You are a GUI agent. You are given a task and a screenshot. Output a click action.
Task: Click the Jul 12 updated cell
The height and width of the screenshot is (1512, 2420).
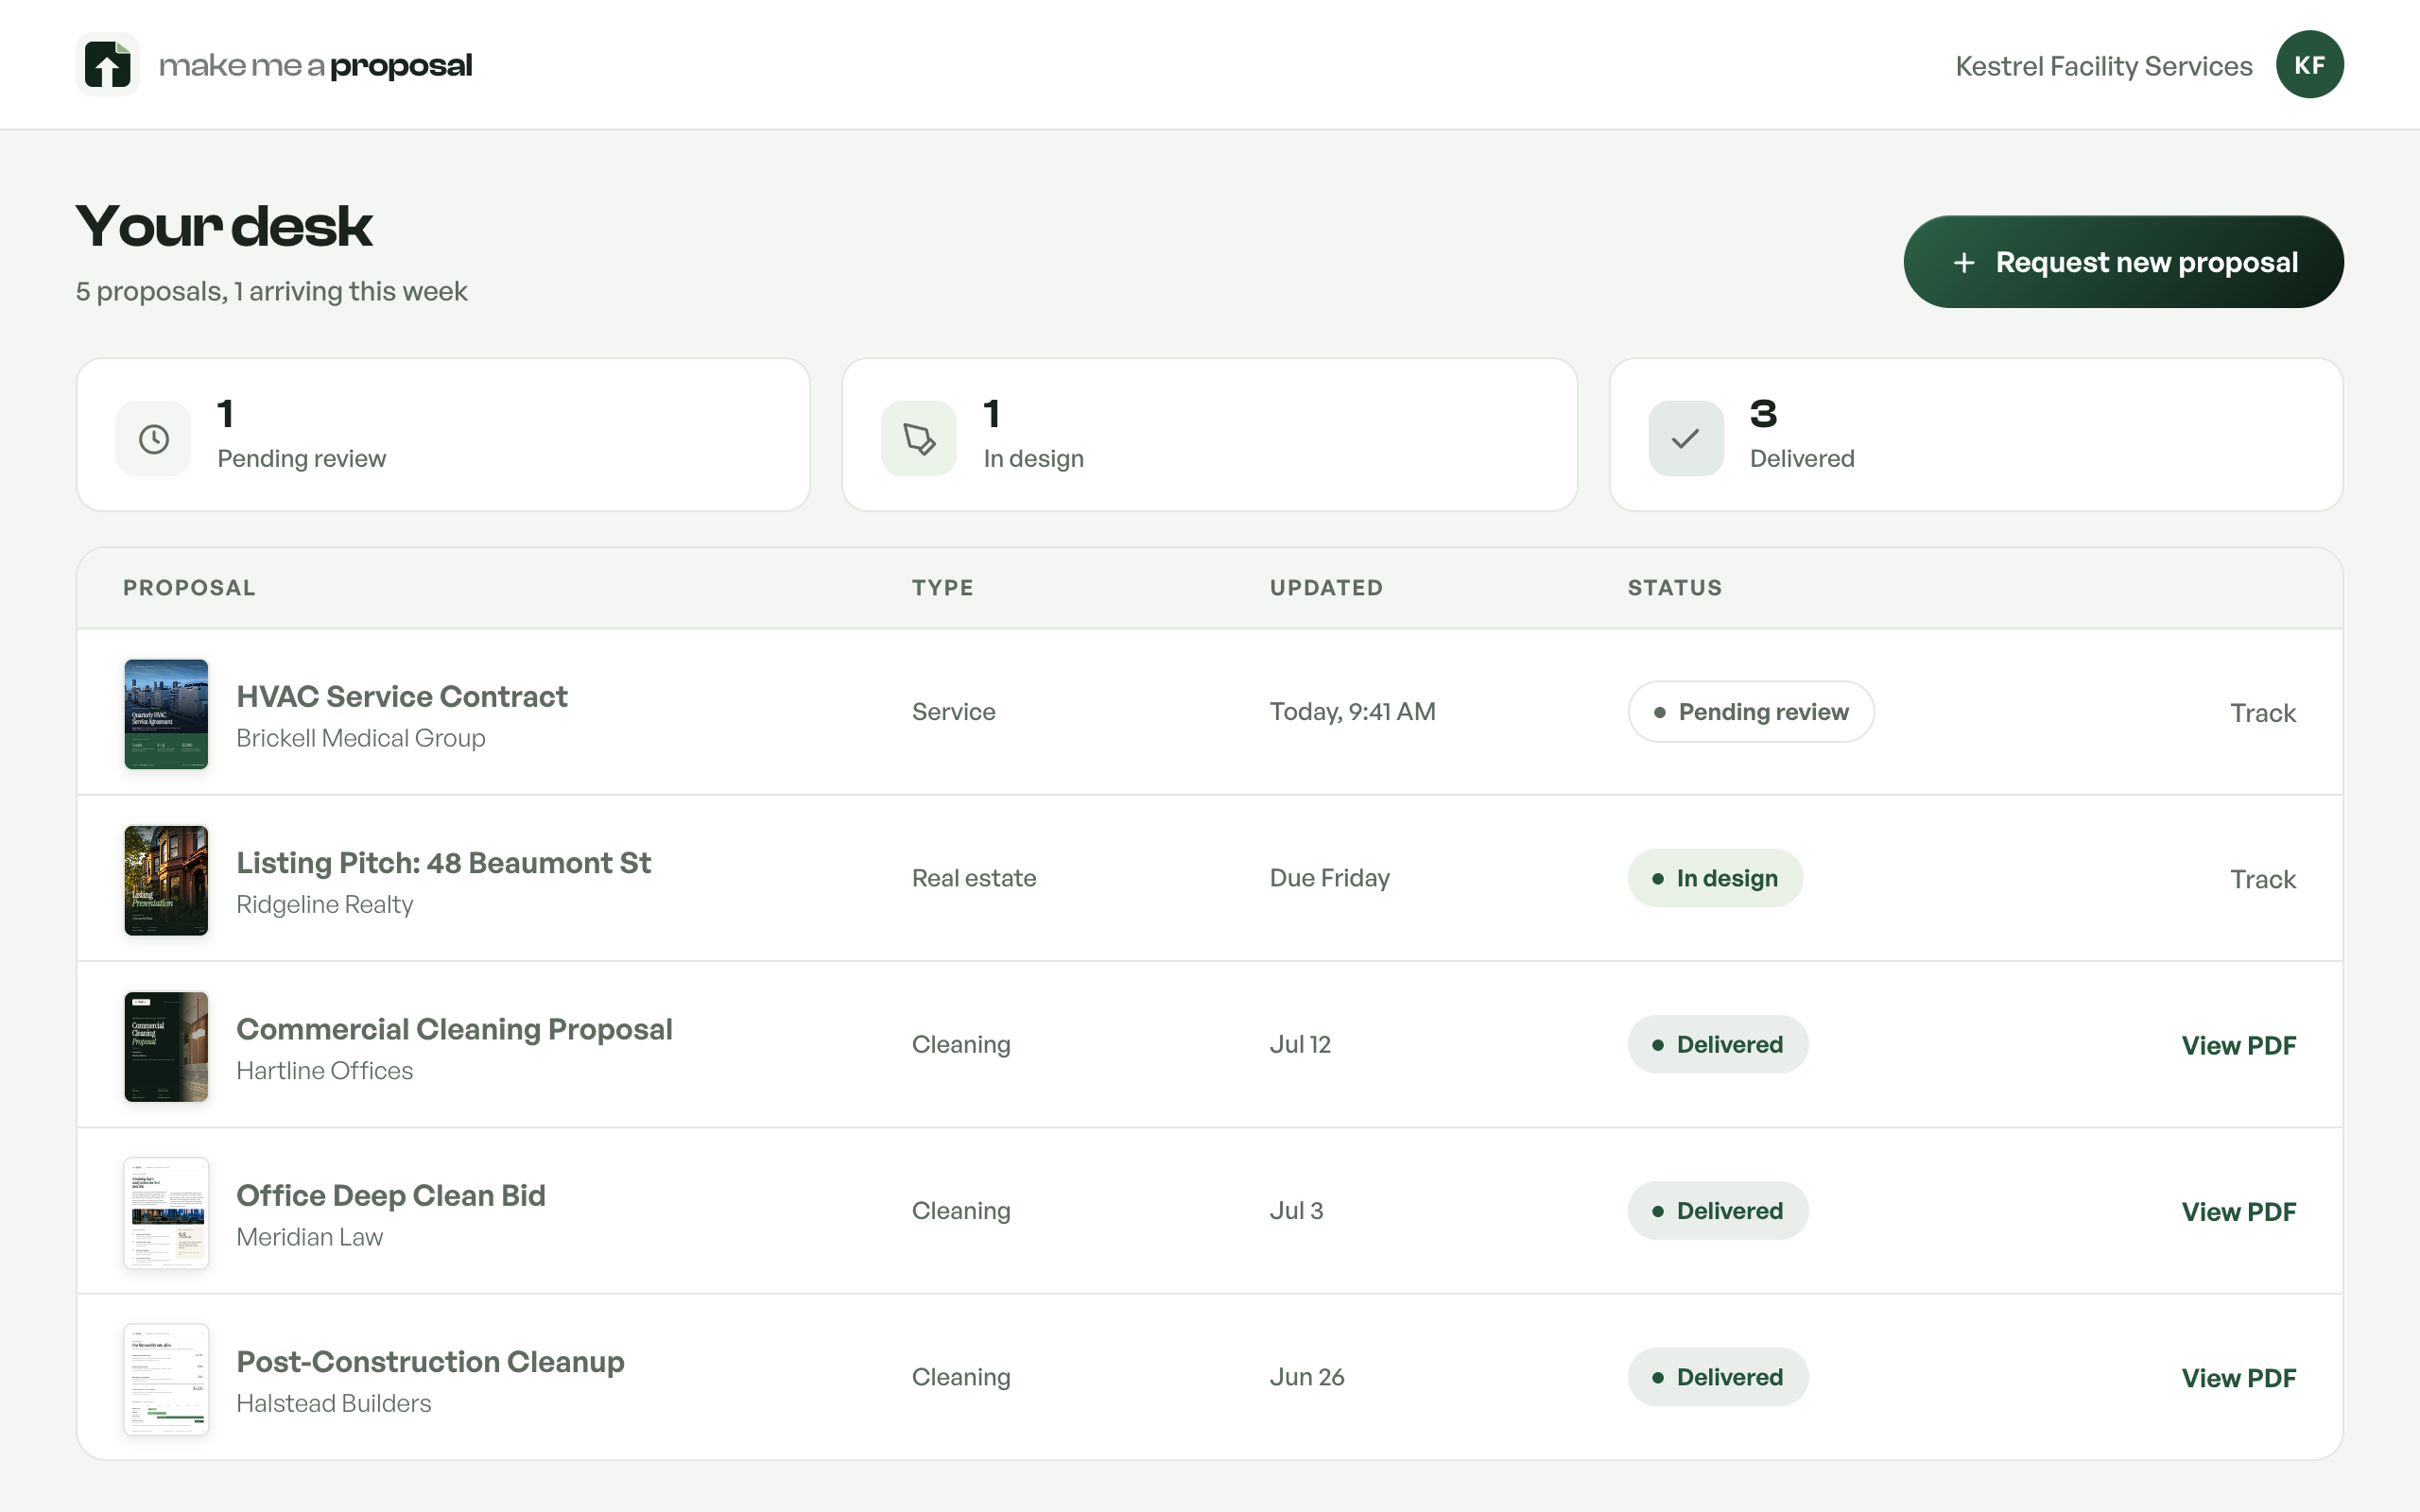(x=1300, y=1045)
